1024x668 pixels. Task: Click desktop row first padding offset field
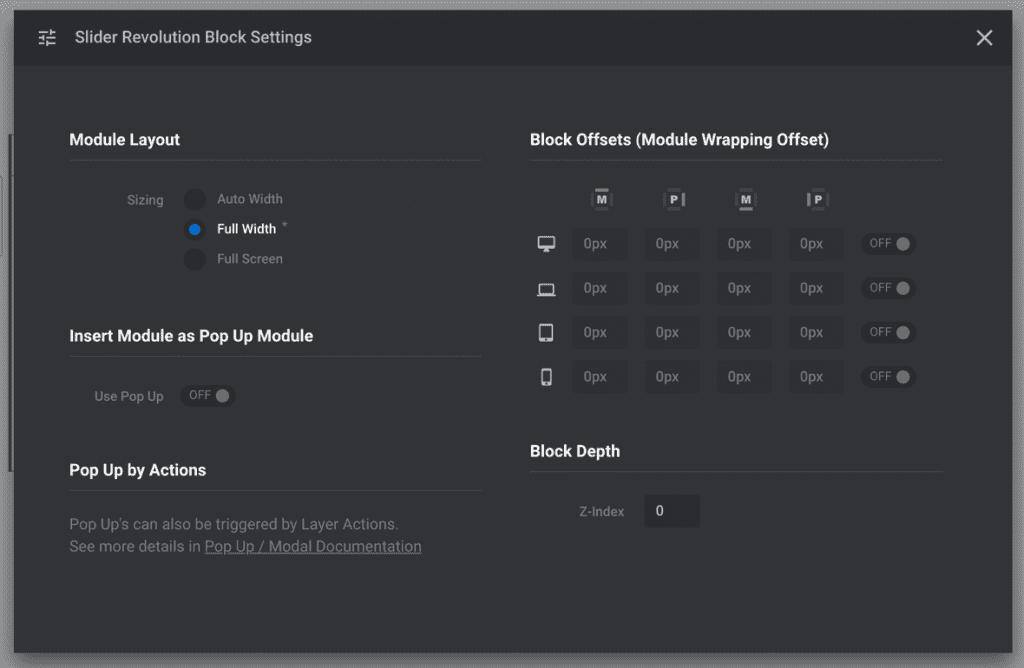(672, 244)
